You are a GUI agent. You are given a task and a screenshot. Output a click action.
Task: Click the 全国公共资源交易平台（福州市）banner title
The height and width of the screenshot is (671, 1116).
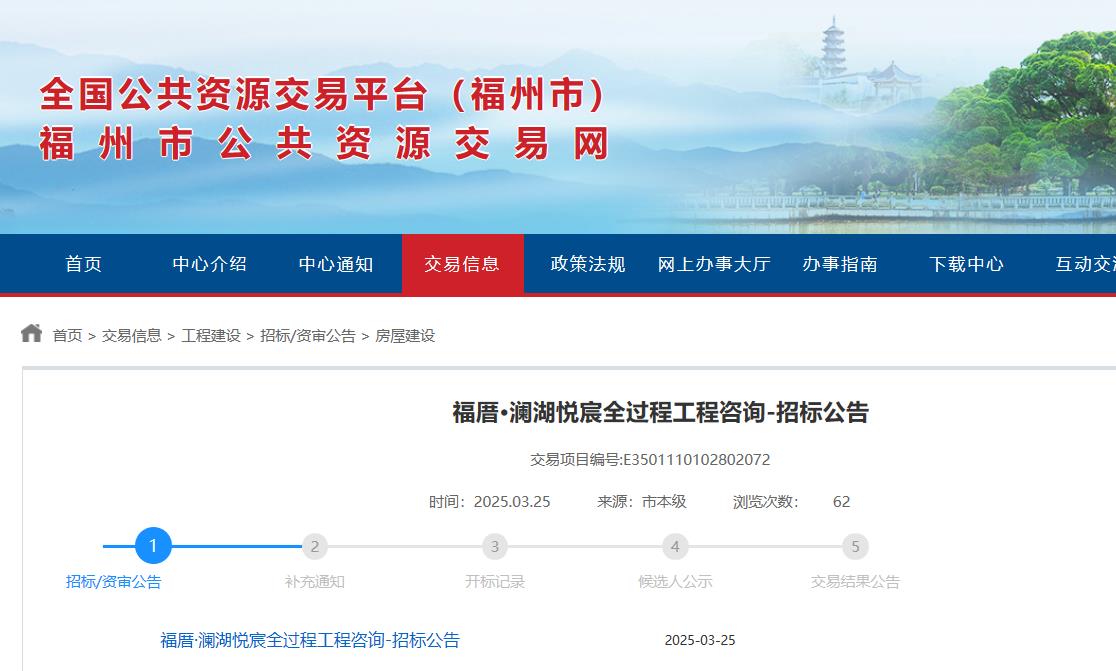(325, 95)
